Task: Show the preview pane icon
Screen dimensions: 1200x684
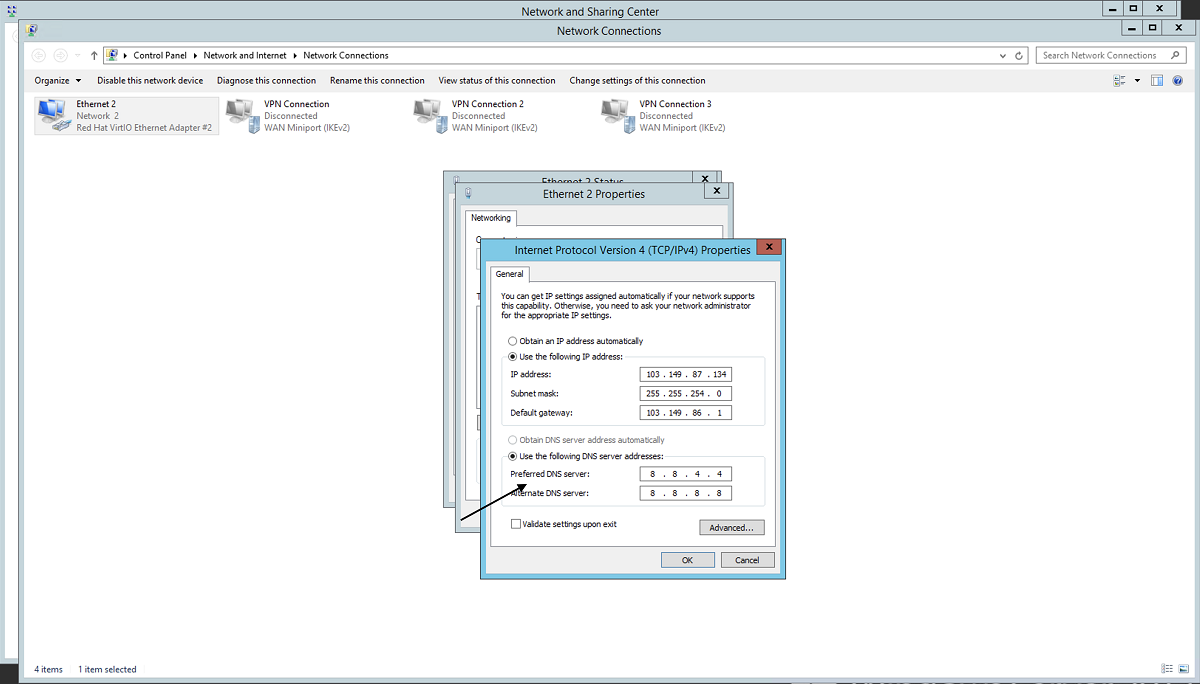Action: coord(1157,81)
